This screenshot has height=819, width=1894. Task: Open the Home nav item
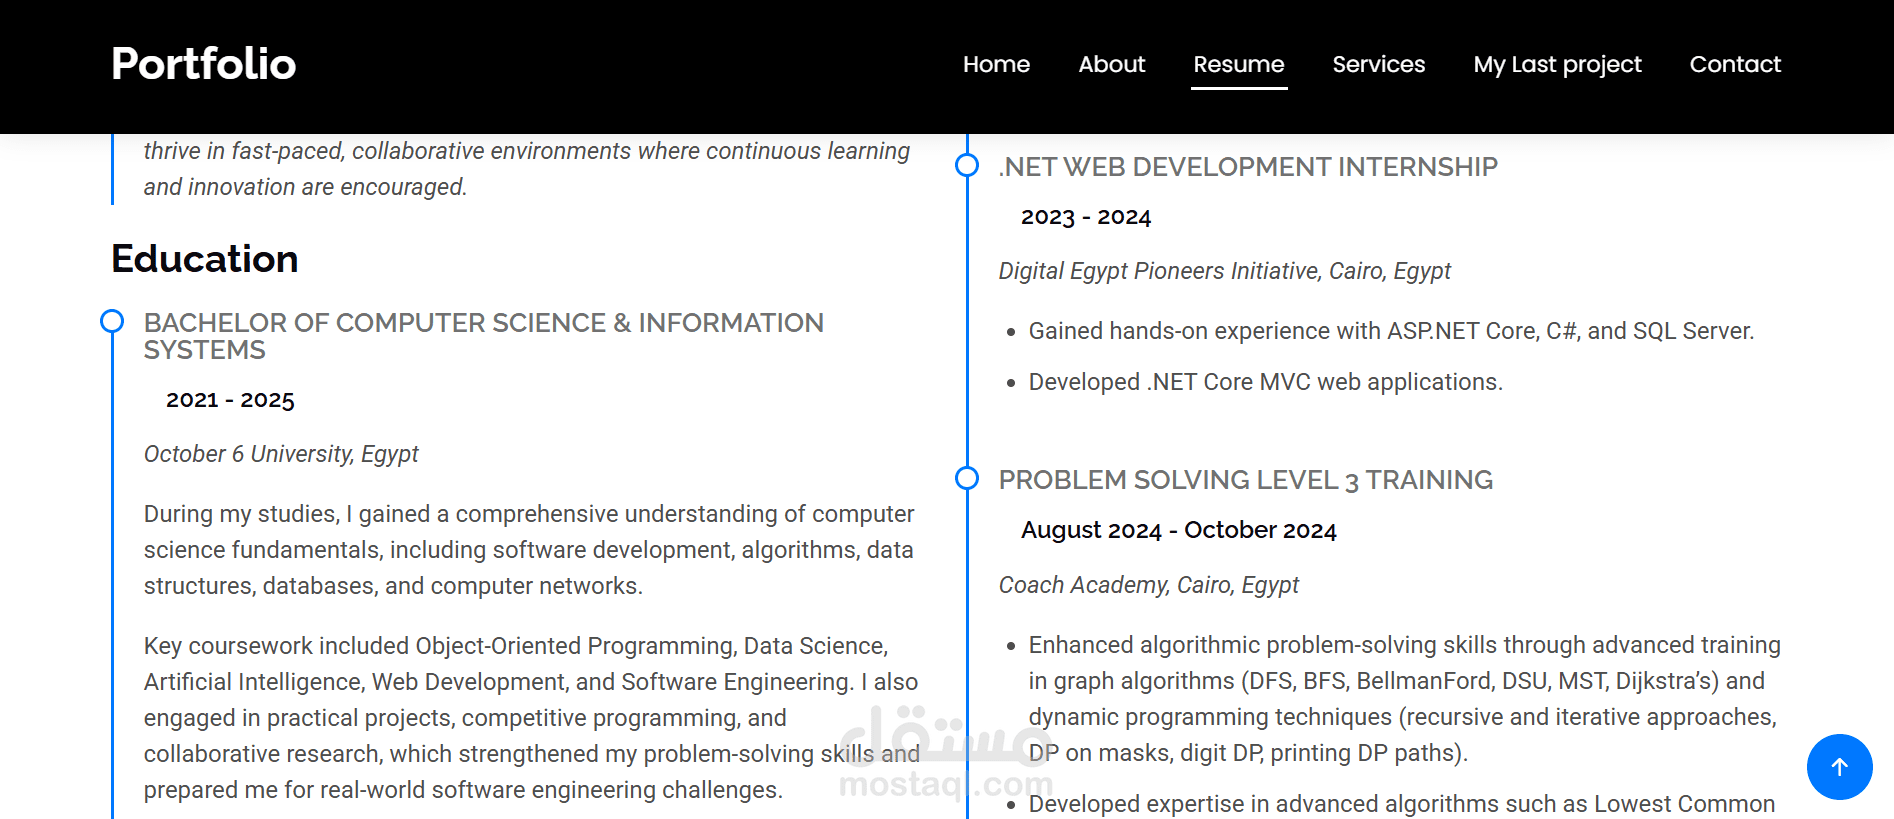(x=996, y=64)
